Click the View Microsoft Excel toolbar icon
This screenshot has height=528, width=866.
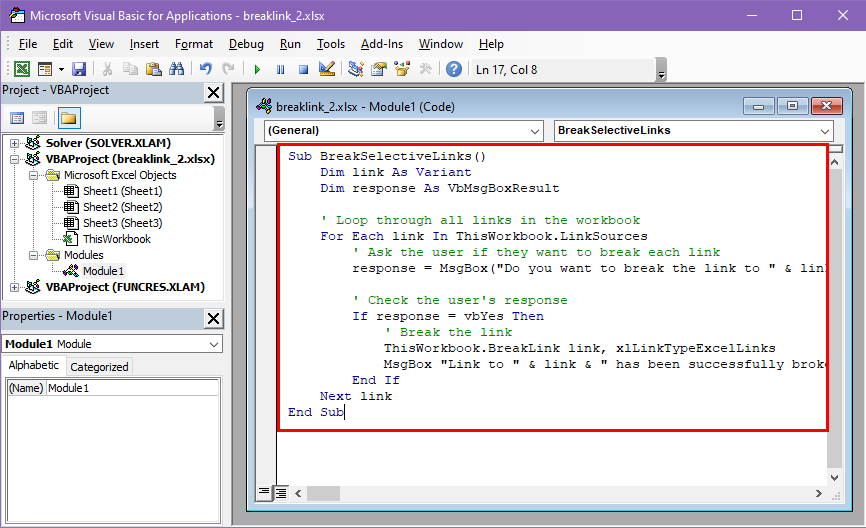point(22,69)
